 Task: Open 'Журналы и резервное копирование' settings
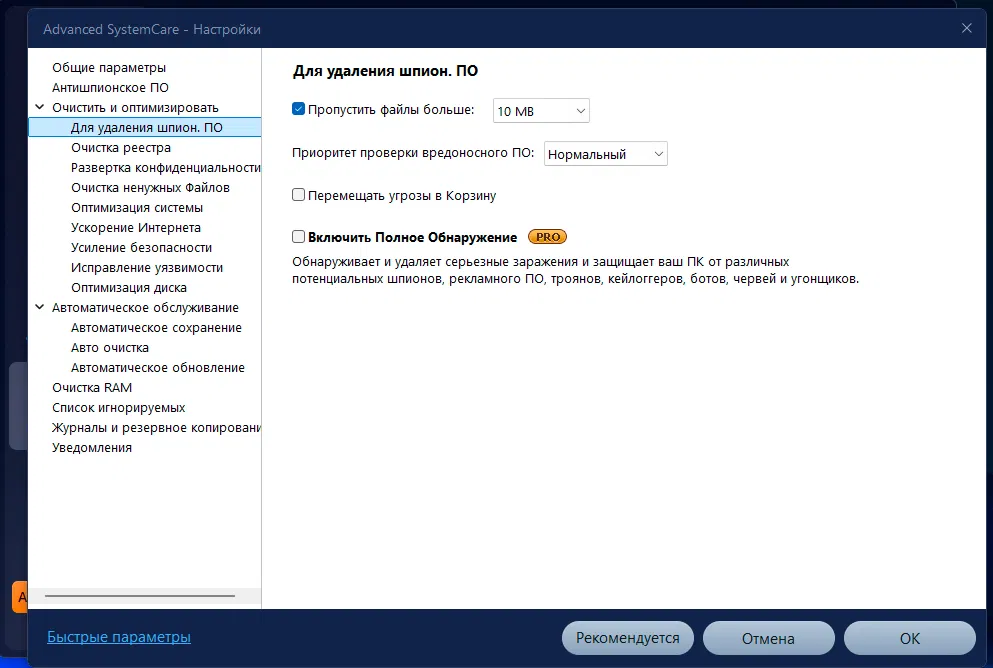(x=156, y=428)
